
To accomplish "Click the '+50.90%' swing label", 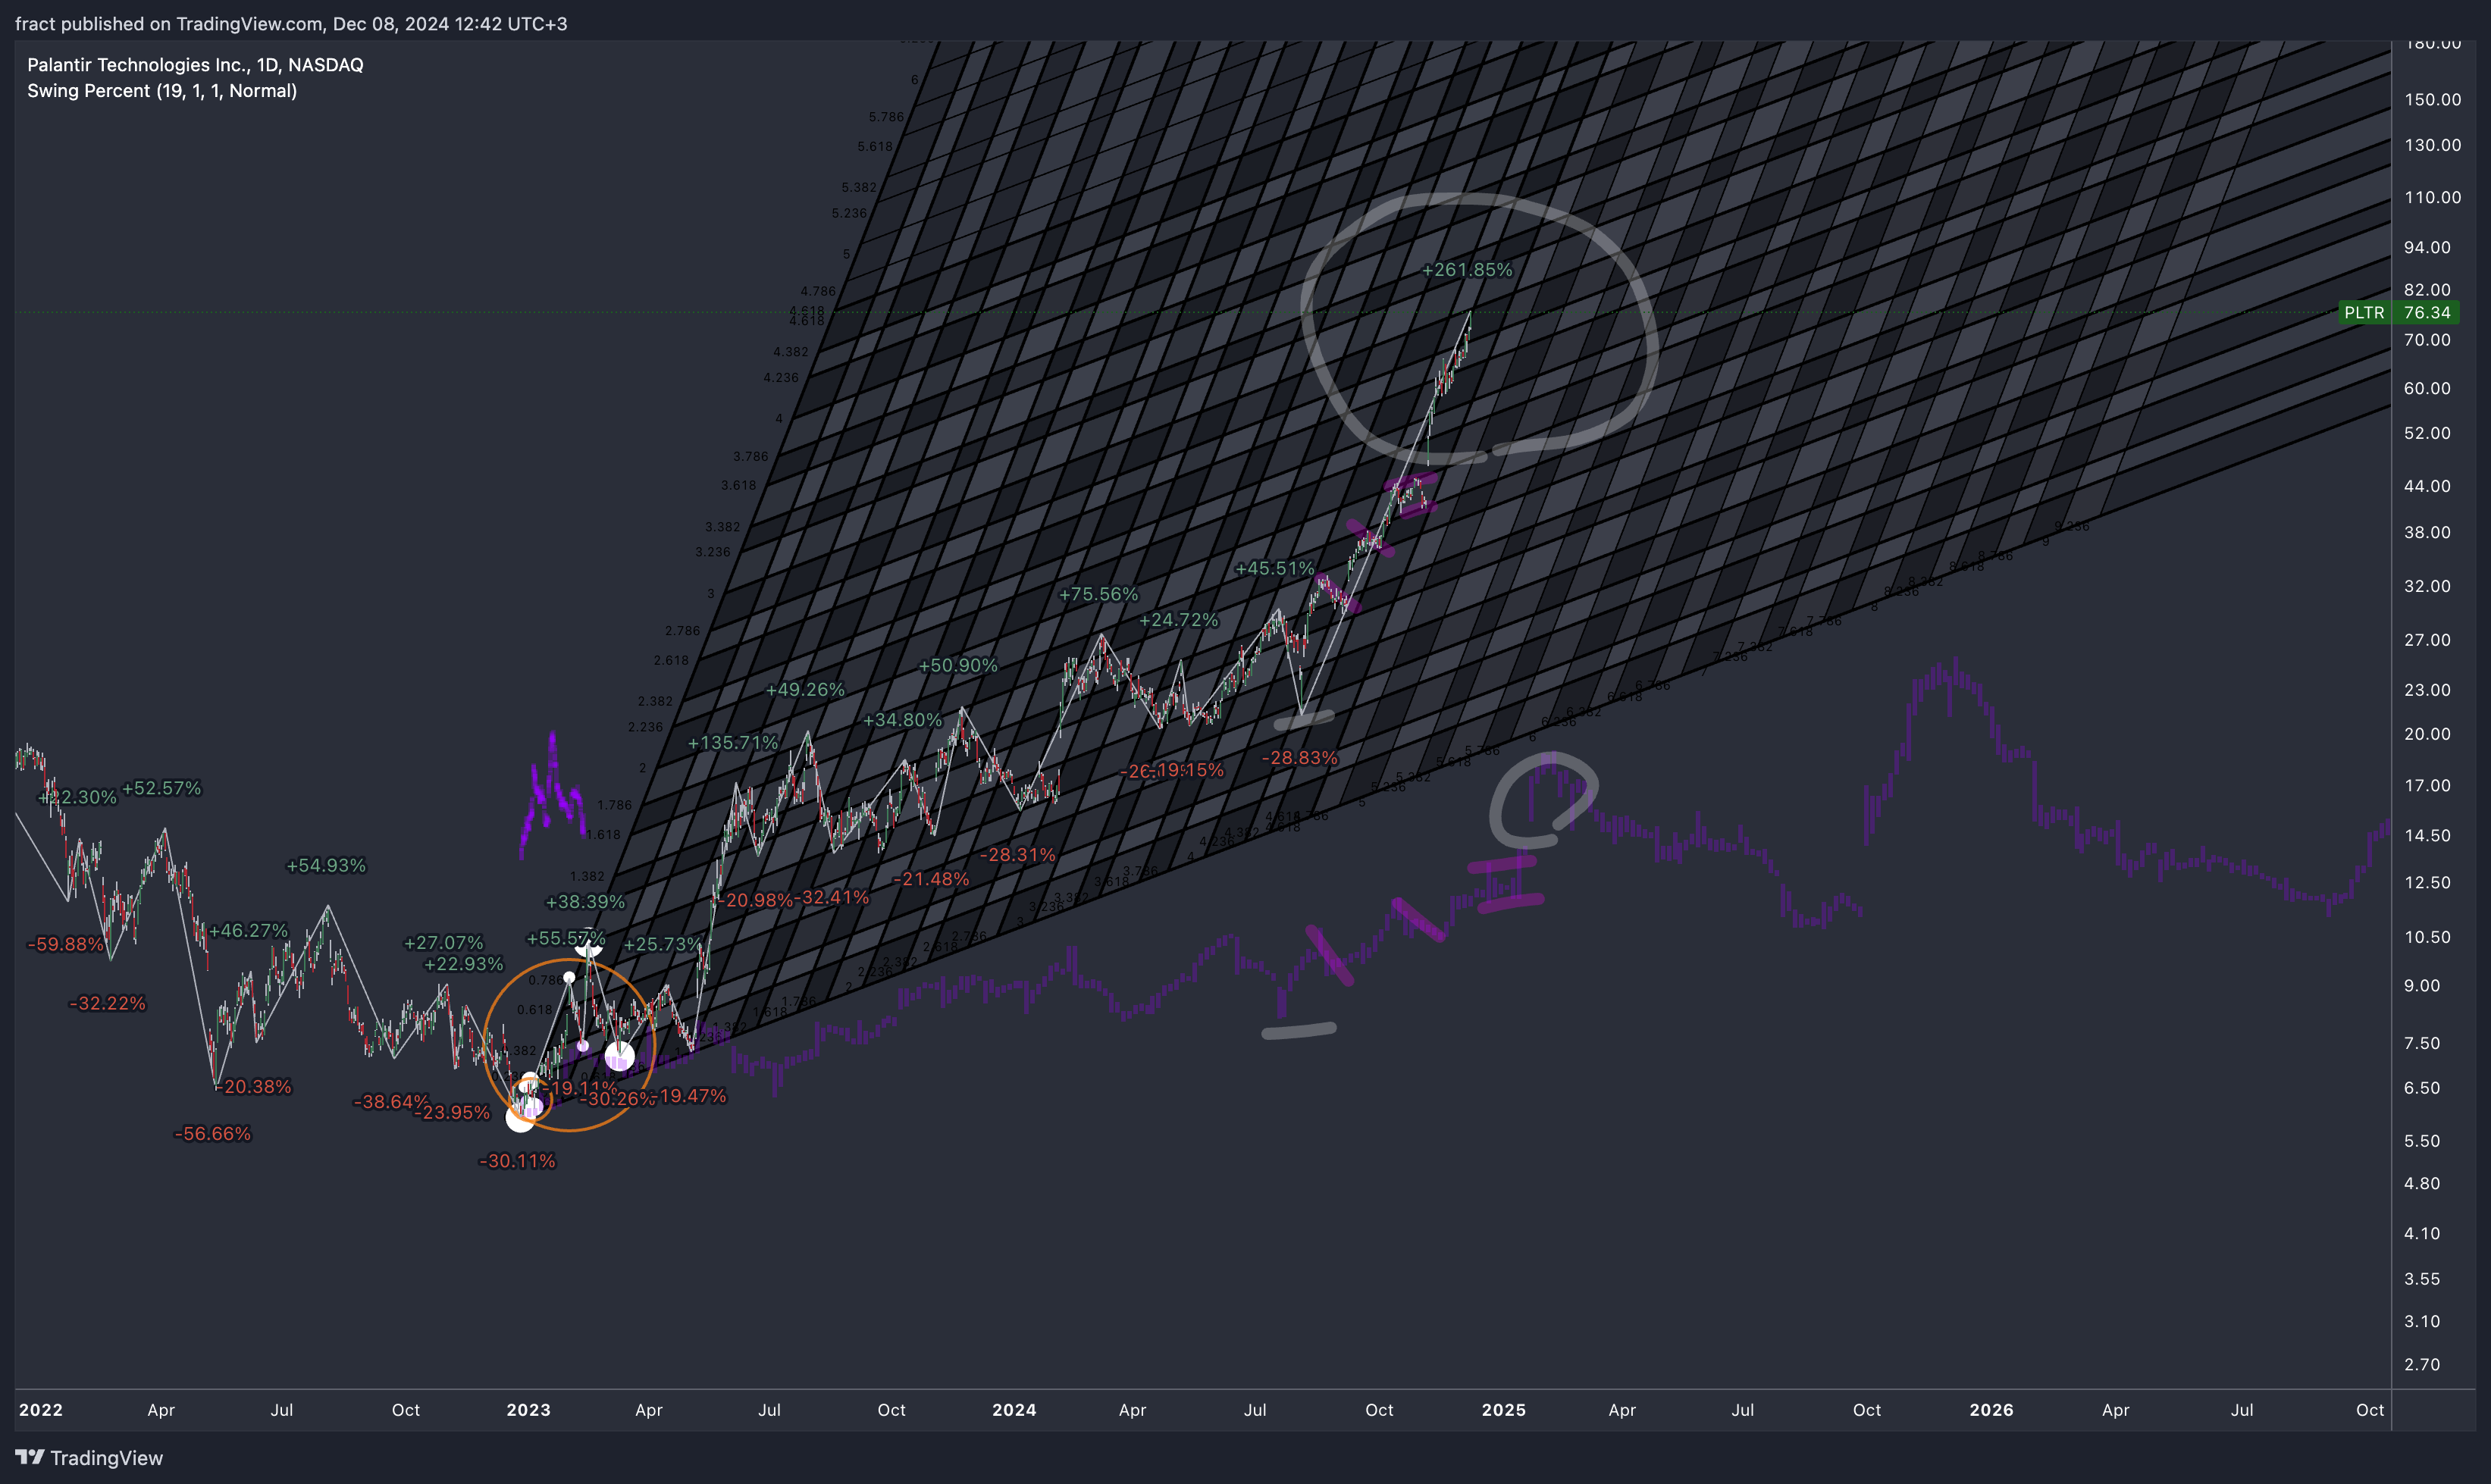I will (958, 666).
